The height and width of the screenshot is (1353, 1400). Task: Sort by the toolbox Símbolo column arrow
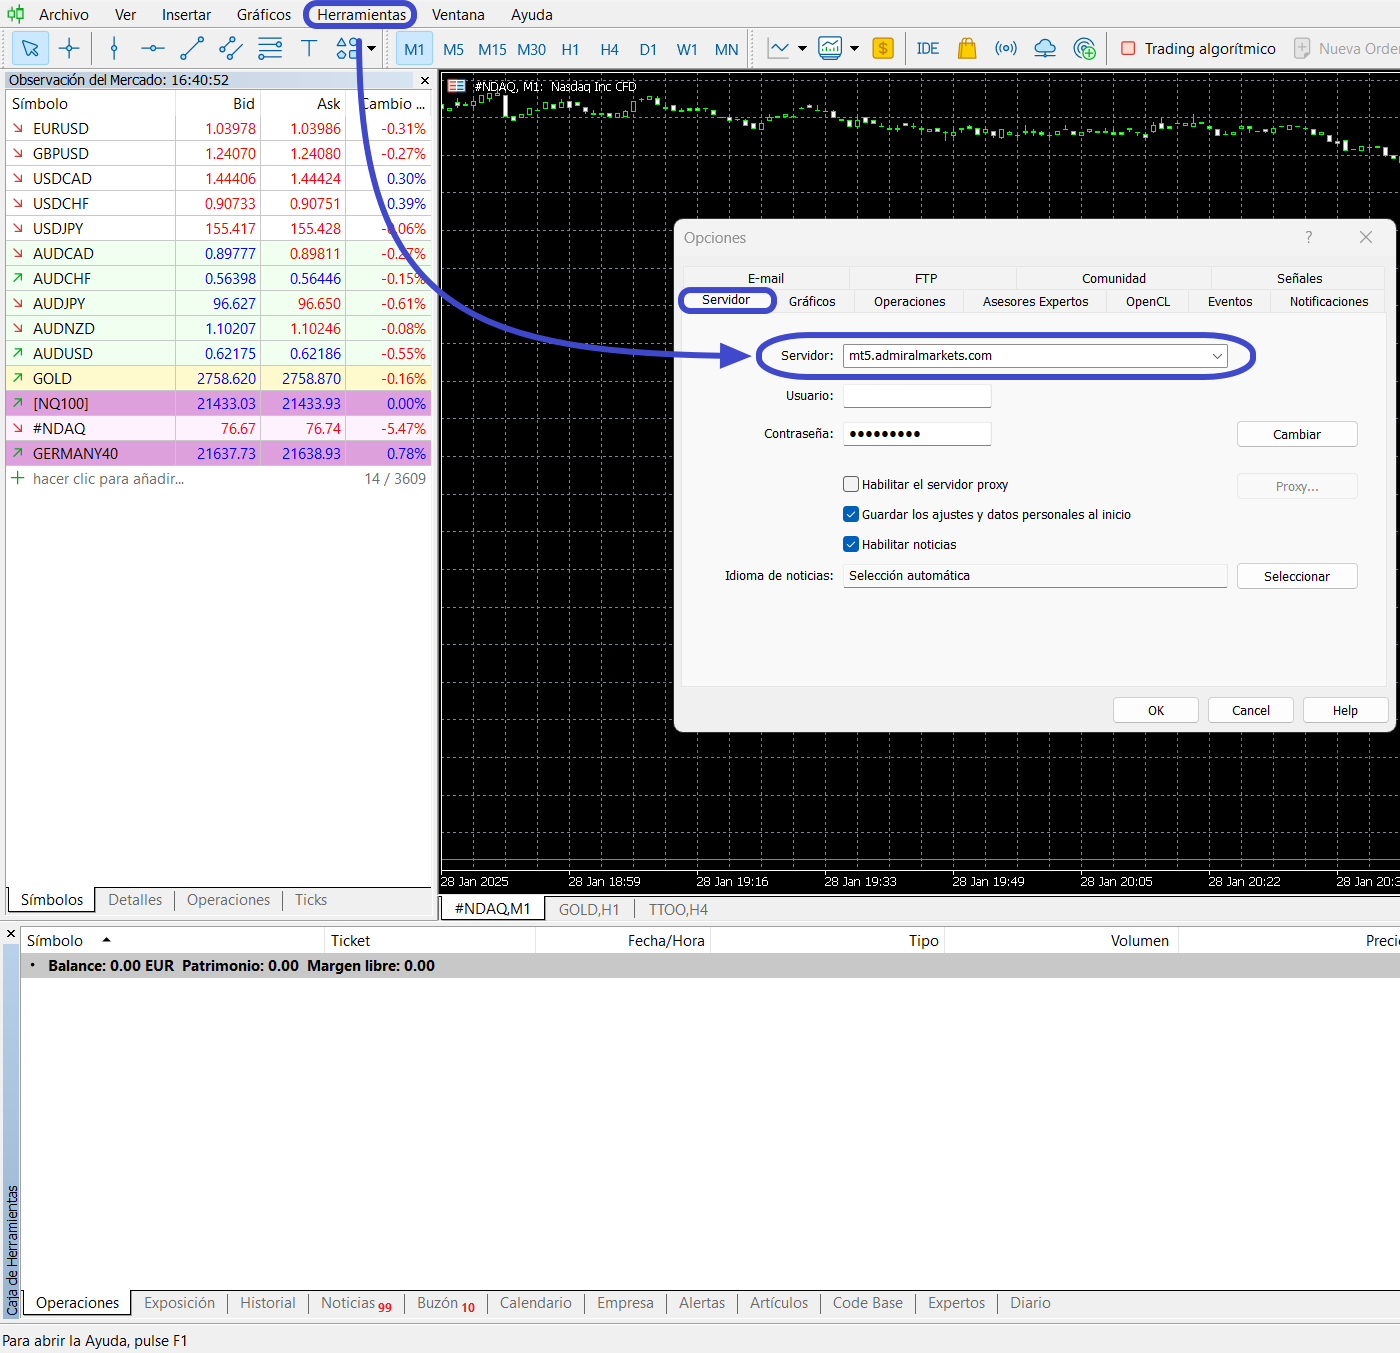click(x=106, y=940)
